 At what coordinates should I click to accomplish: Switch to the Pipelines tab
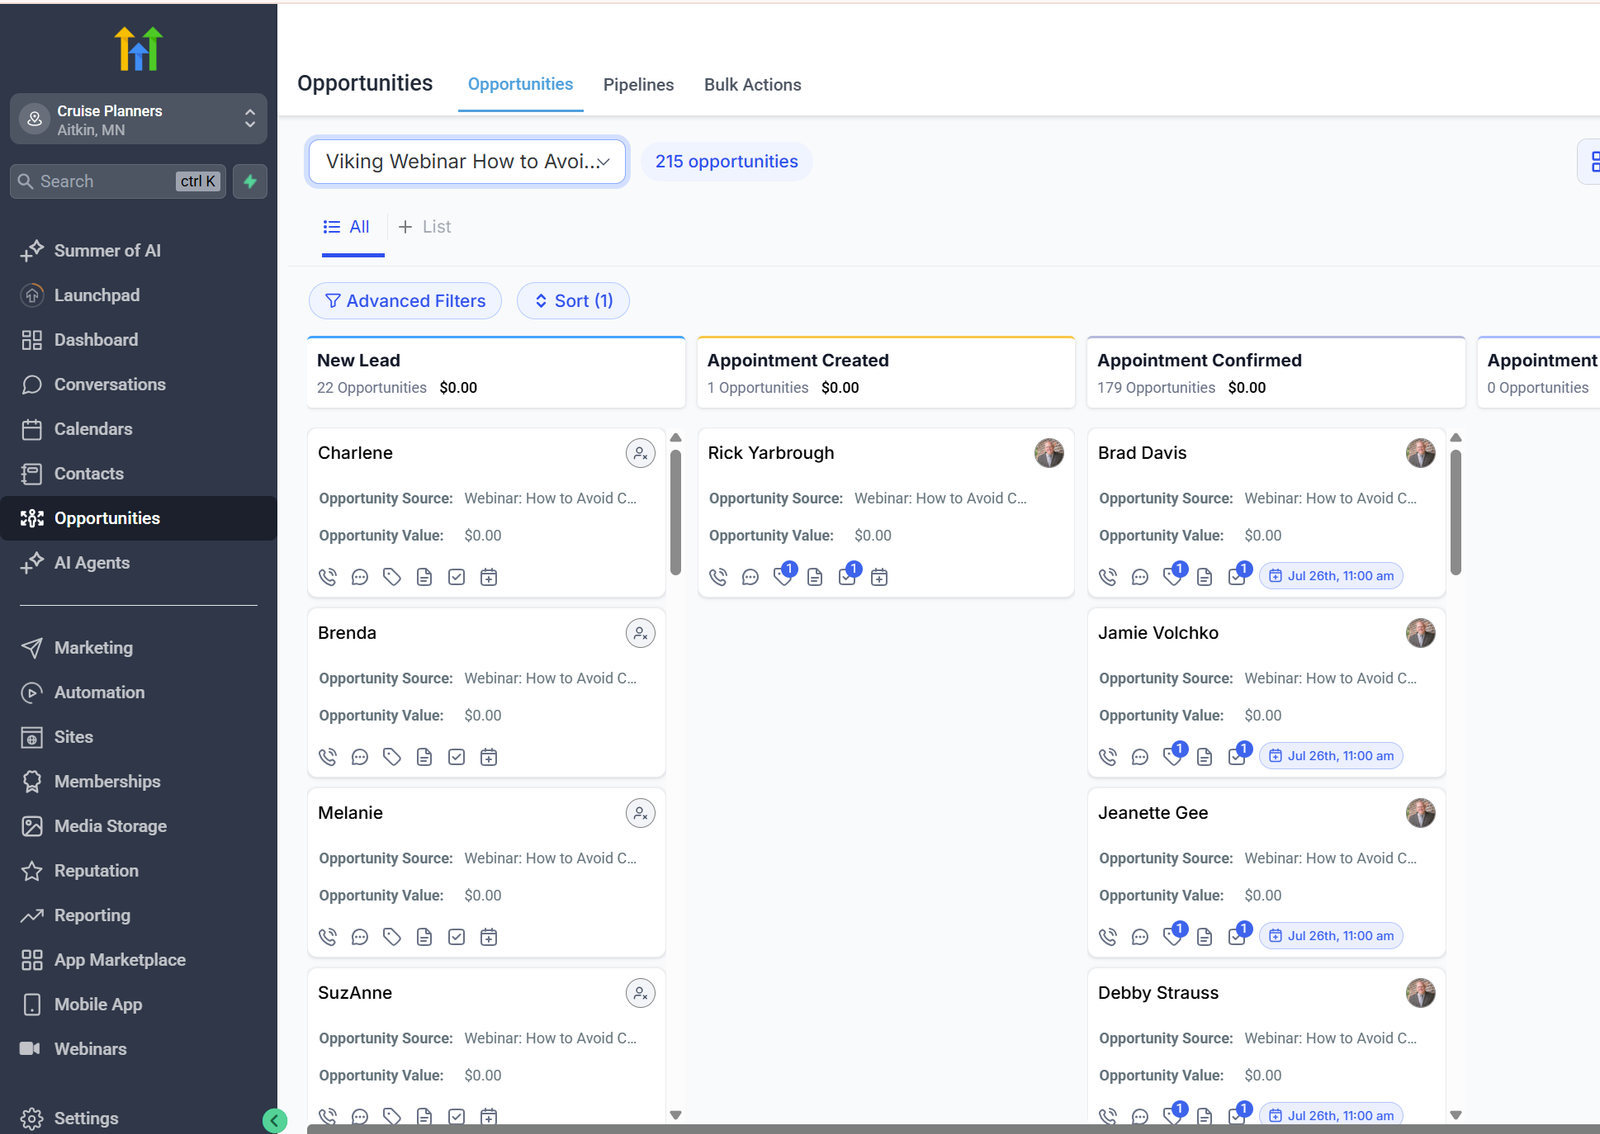tap(638, 85)
